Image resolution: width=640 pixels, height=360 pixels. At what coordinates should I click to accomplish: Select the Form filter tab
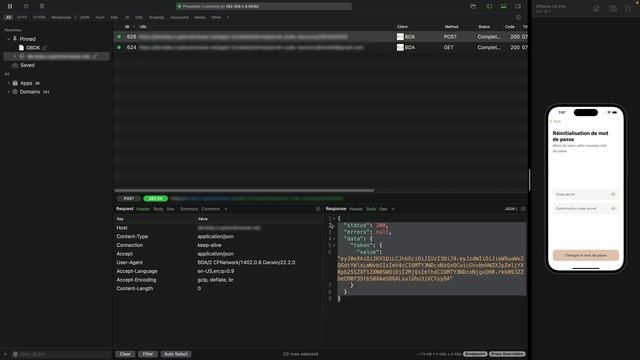point(100,18)
